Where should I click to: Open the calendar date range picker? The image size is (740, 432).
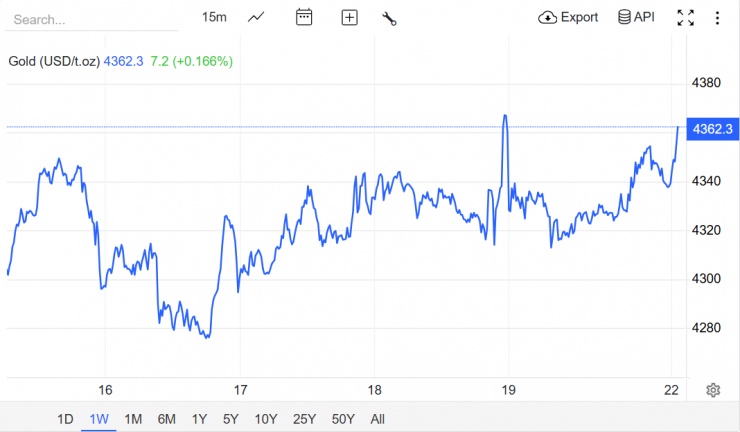click(x=304, y=17)
